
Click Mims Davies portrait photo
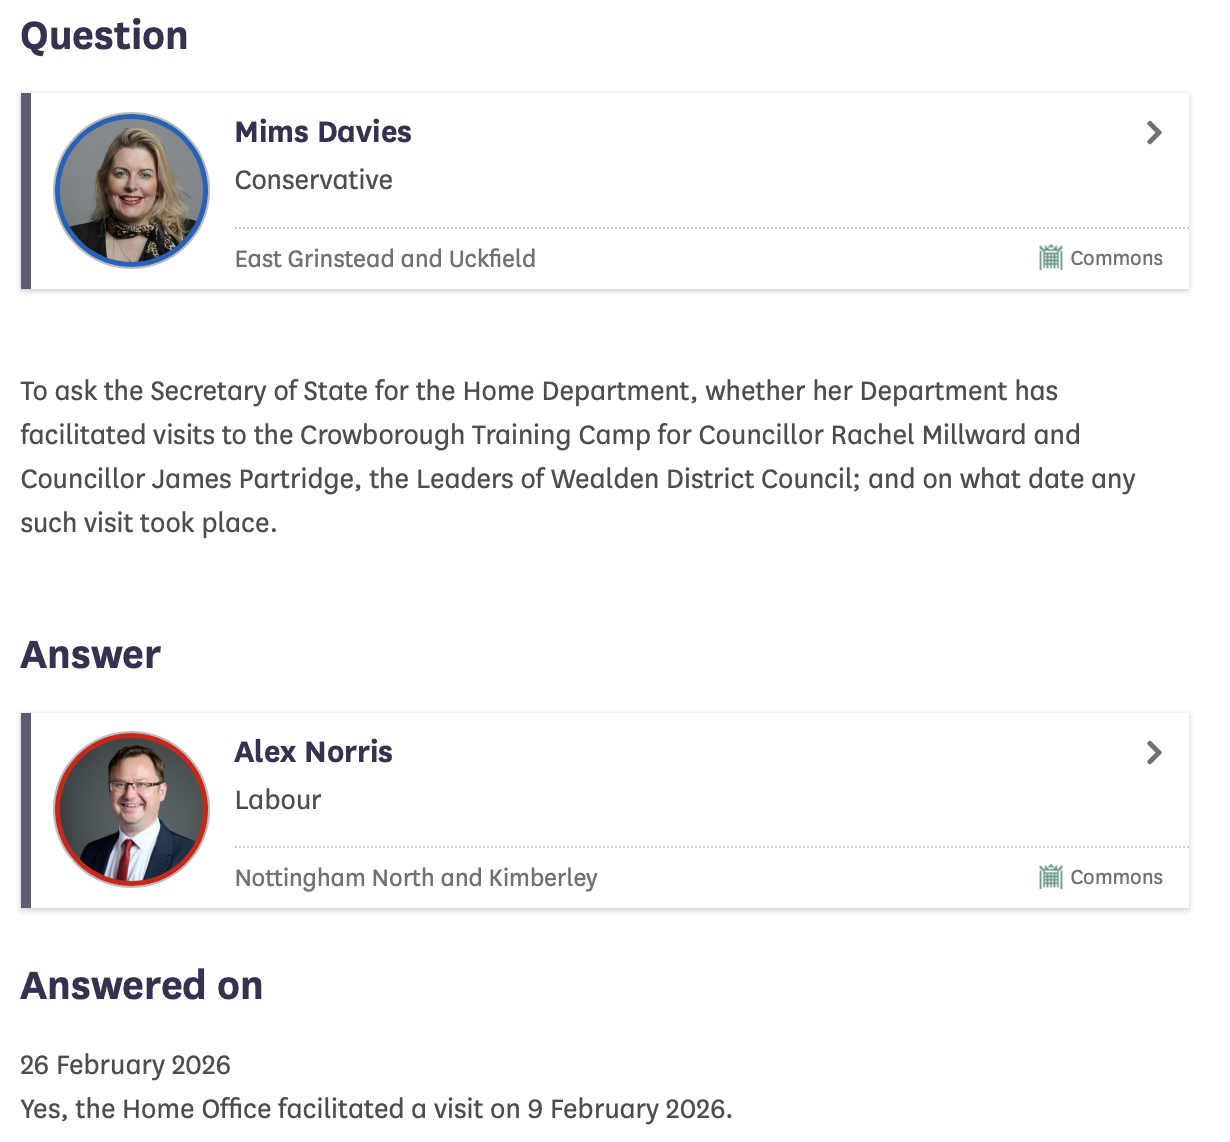coord(131,190)
